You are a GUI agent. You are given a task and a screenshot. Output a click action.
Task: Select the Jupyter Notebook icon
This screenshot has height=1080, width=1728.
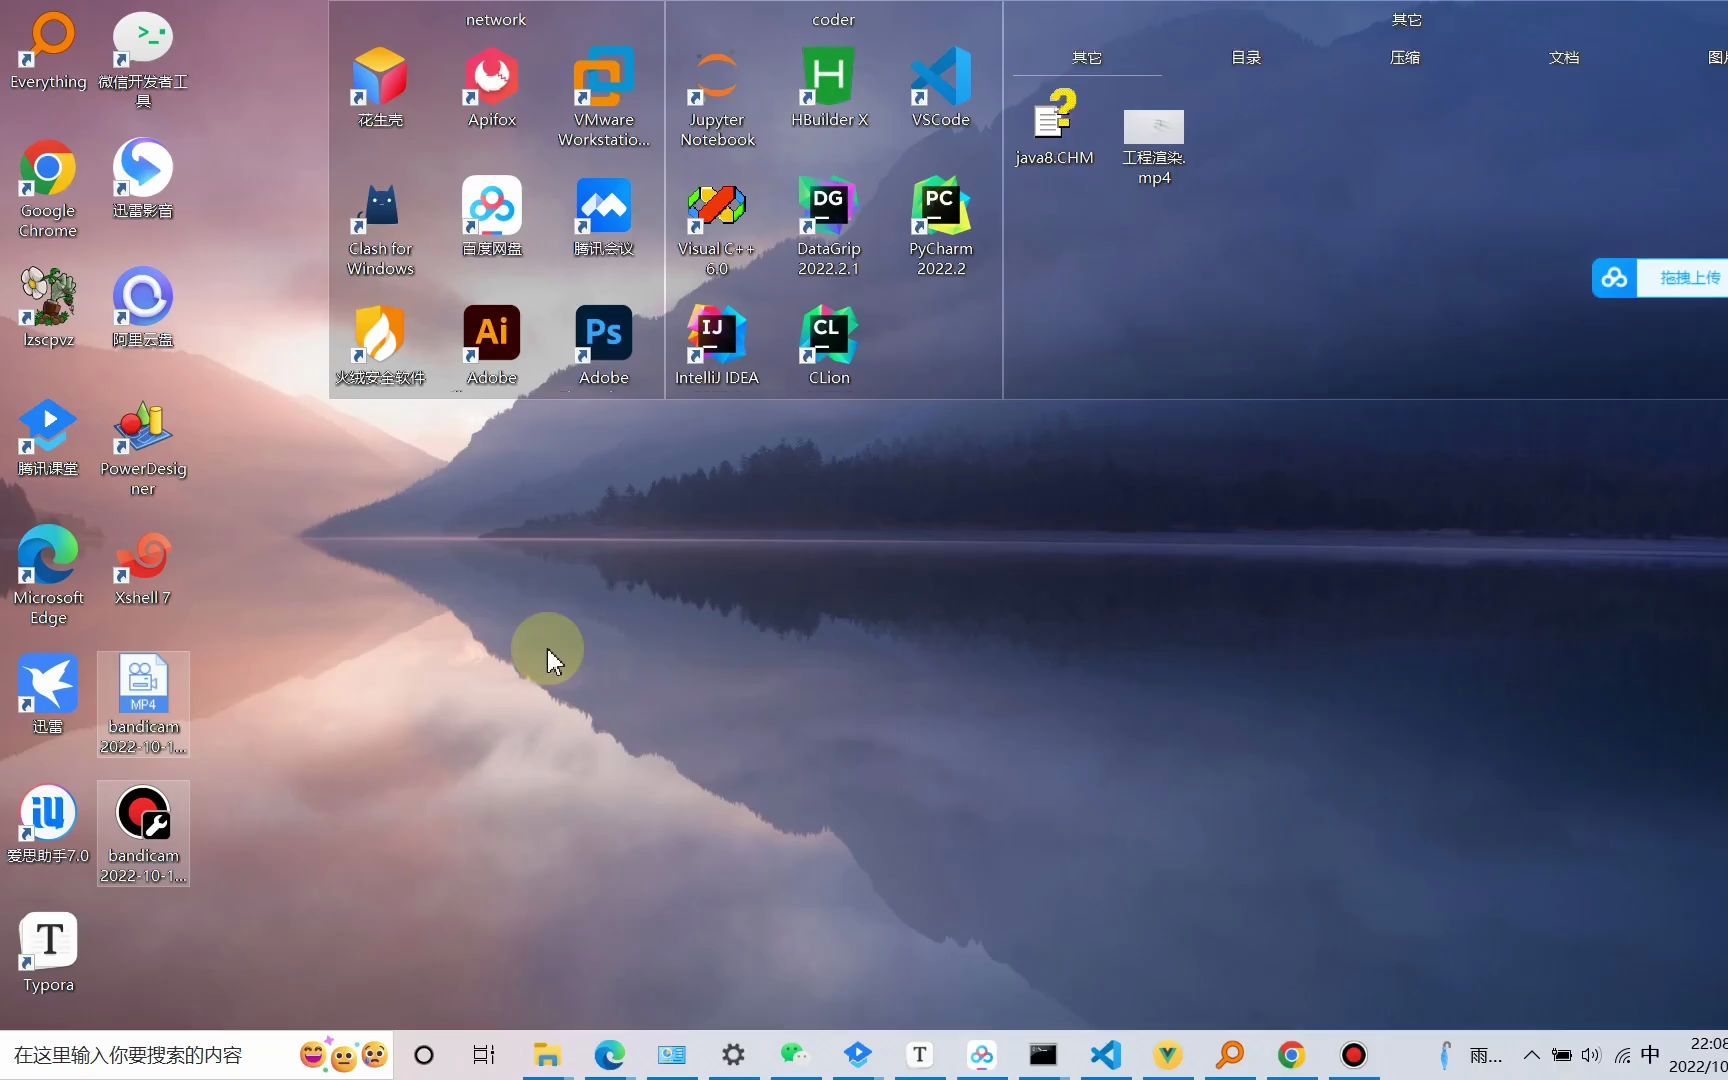717,98
